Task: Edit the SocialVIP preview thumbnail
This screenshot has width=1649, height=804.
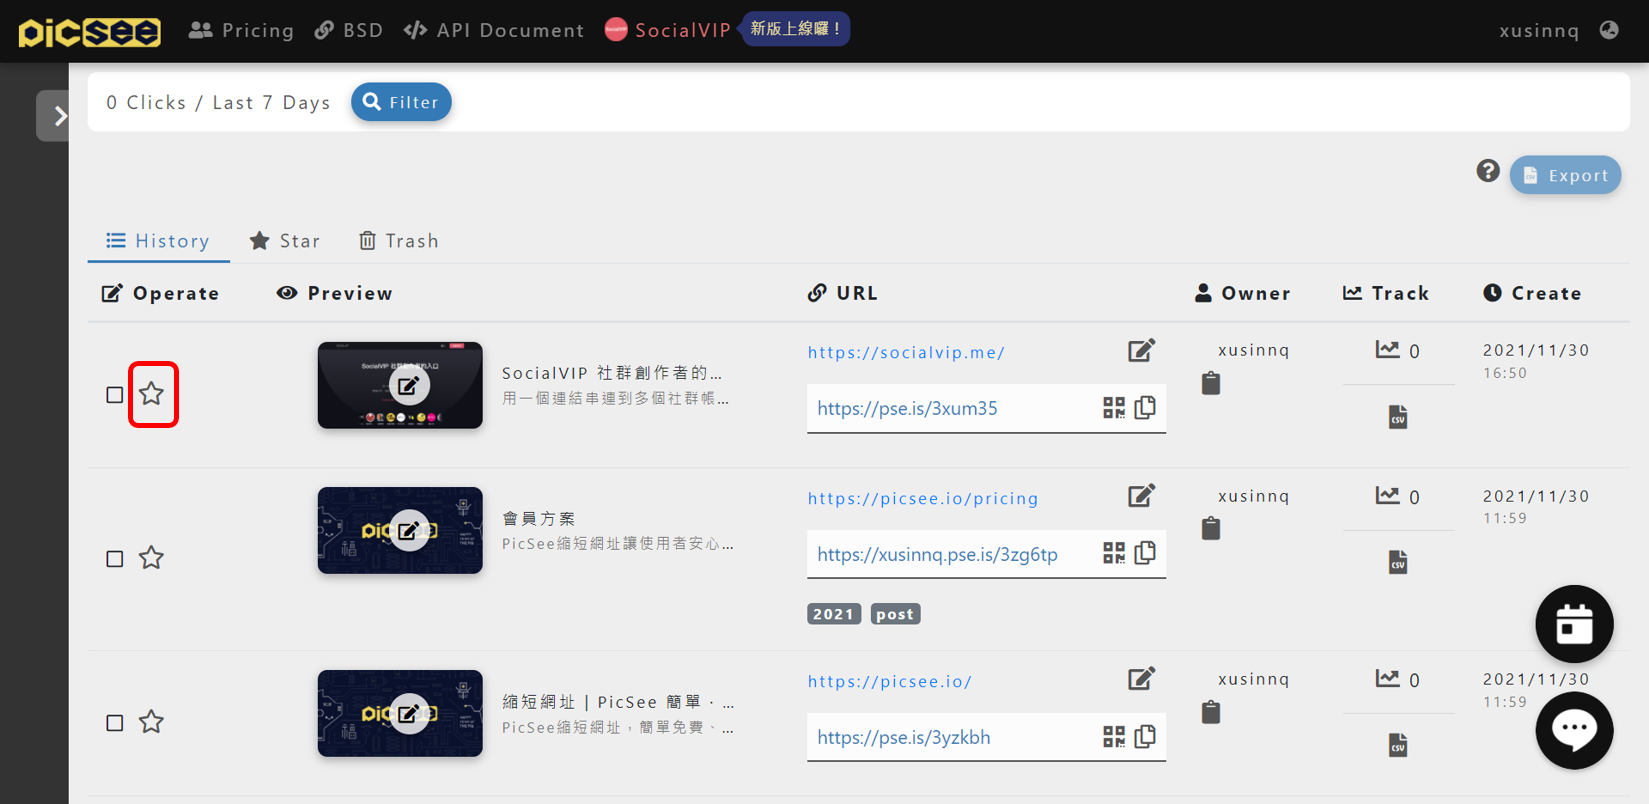Action: pyautogui.click(x=409, y=385)
